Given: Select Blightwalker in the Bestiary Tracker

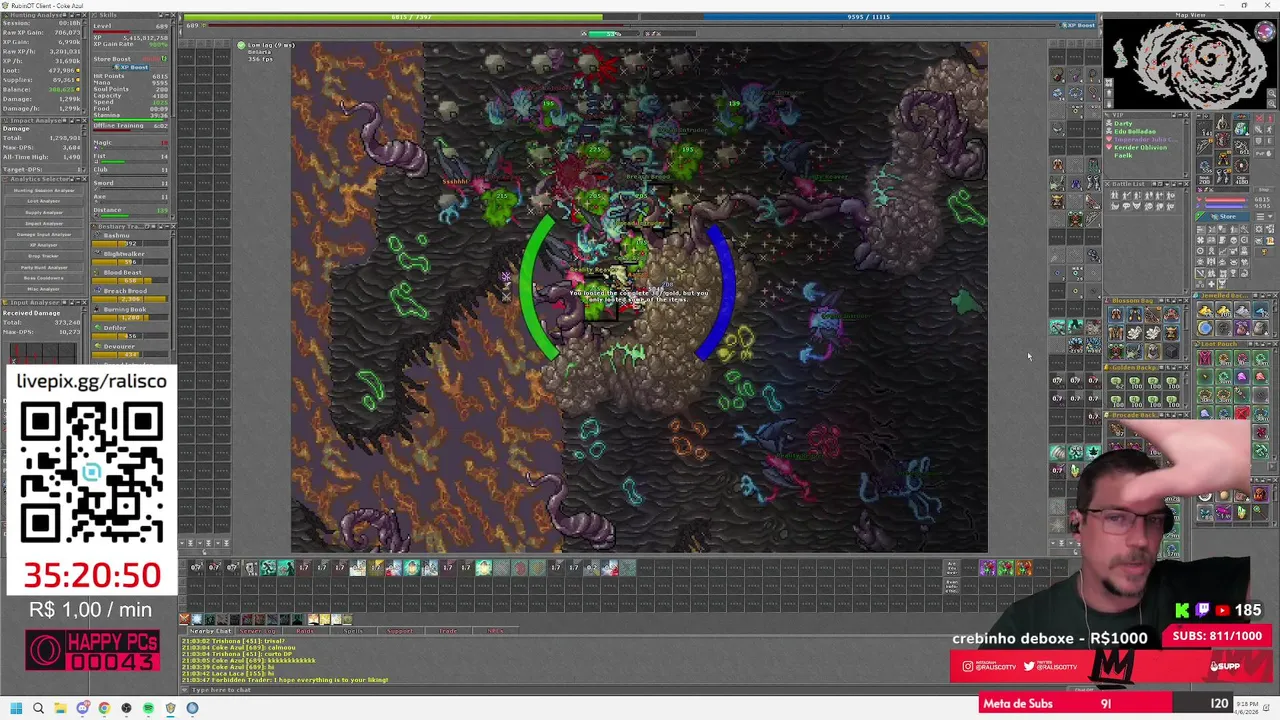Looking at the screenshot, I should (124, 254).
